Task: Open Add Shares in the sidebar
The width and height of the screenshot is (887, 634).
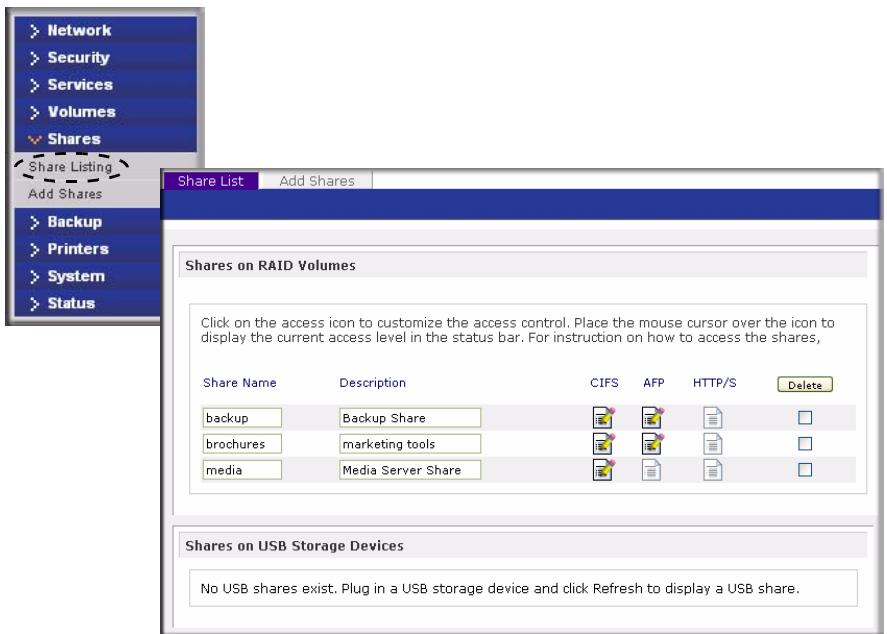Action: click(x=65, y=194)
